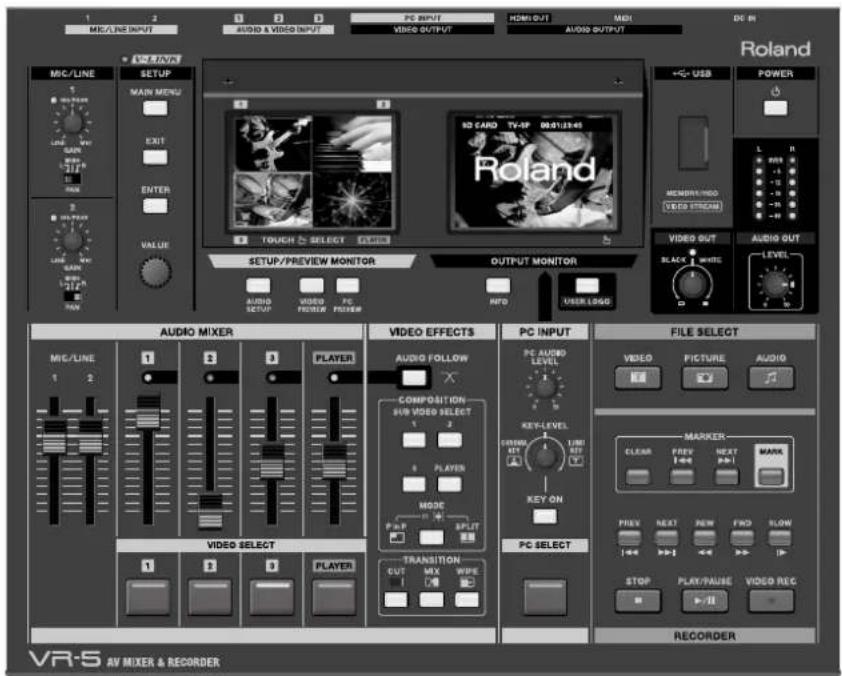Click the channel 2 audio mixer fader

click(210, 511)
